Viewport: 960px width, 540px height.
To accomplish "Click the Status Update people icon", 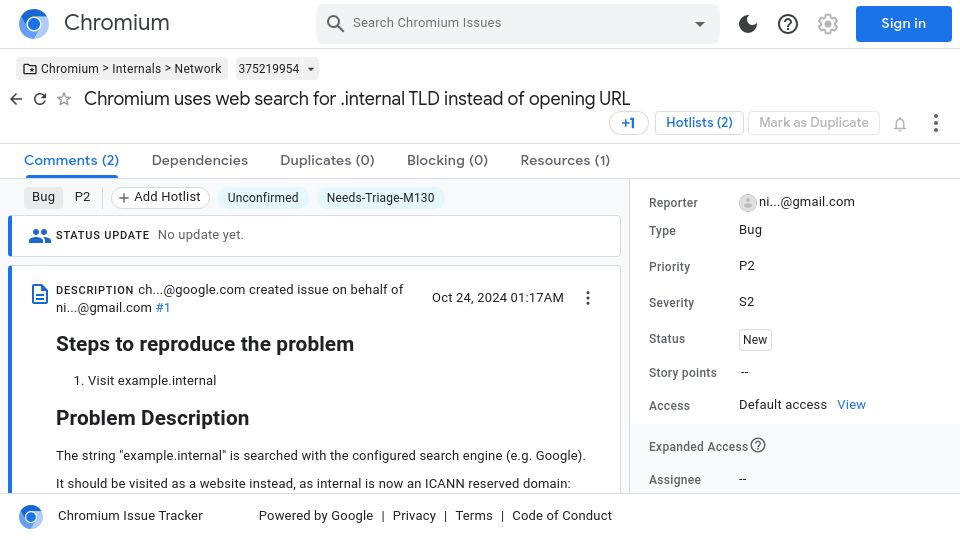I will coord(40,235).
